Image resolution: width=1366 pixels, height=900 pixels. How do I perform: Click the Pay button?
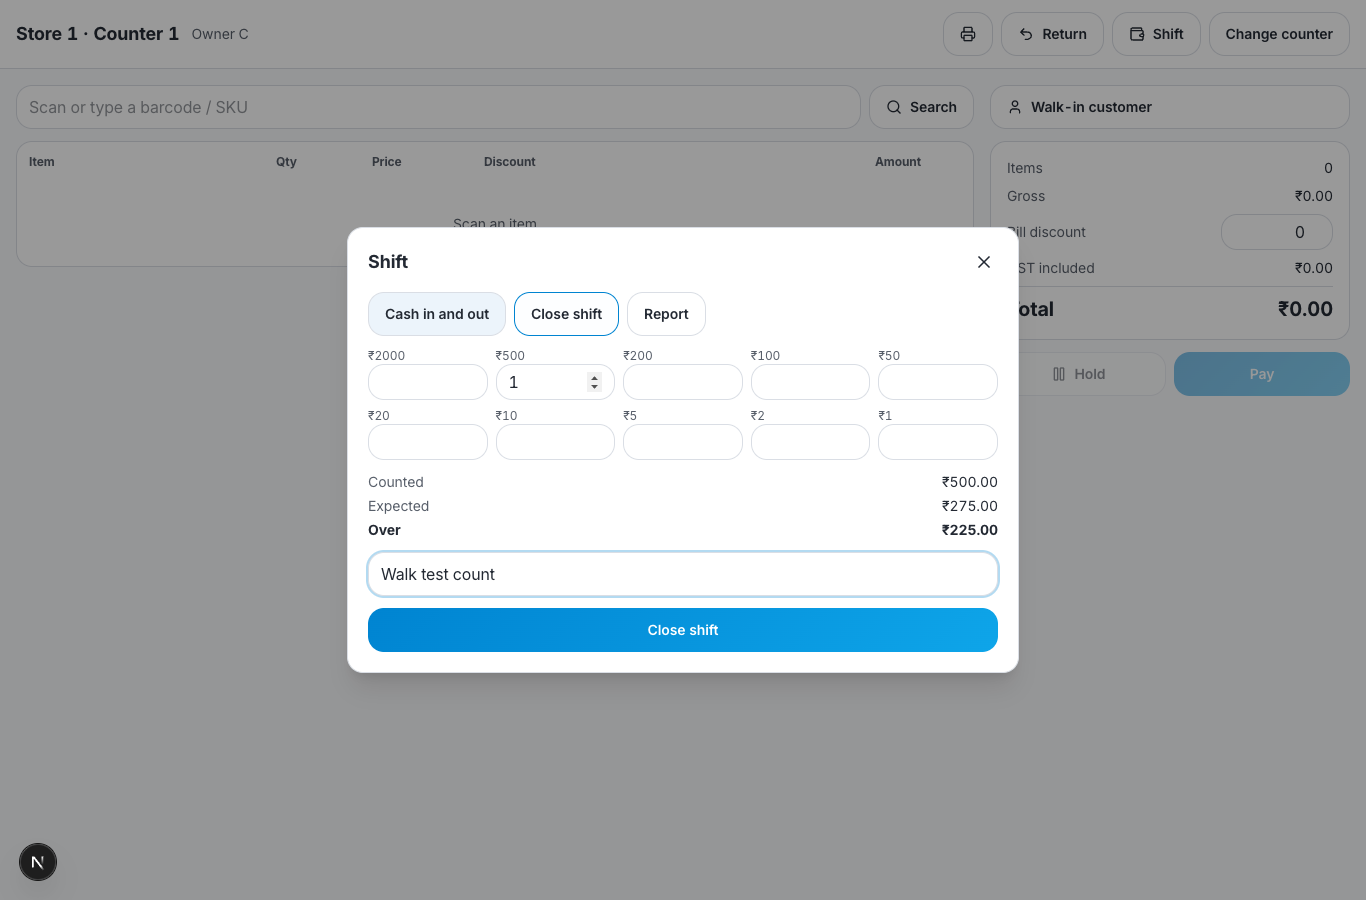point(1262,374)
